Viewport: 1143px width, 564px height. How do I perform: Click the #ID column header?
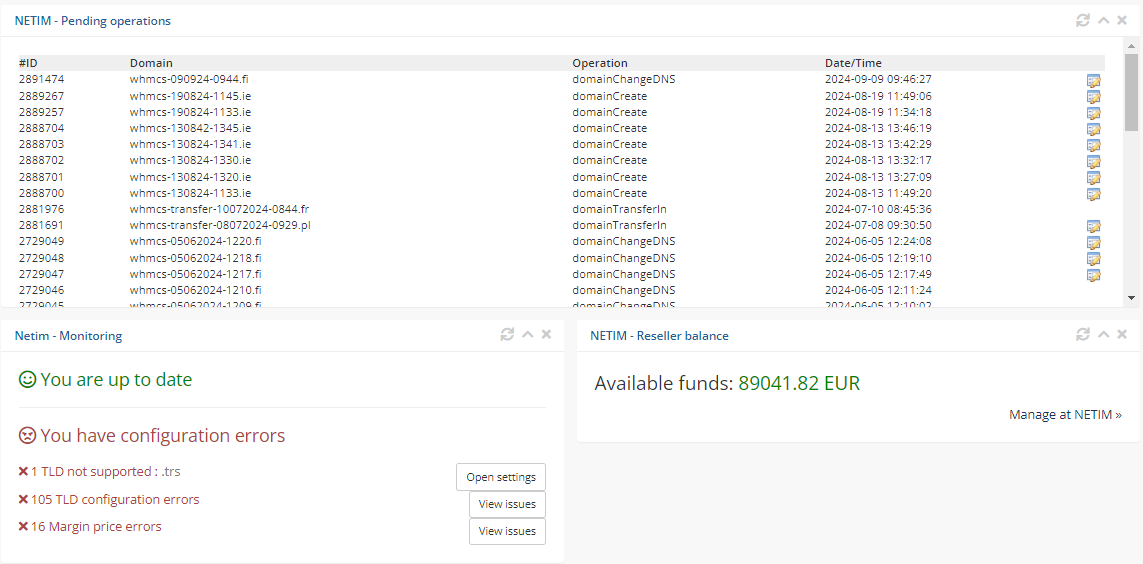(28, 63)
